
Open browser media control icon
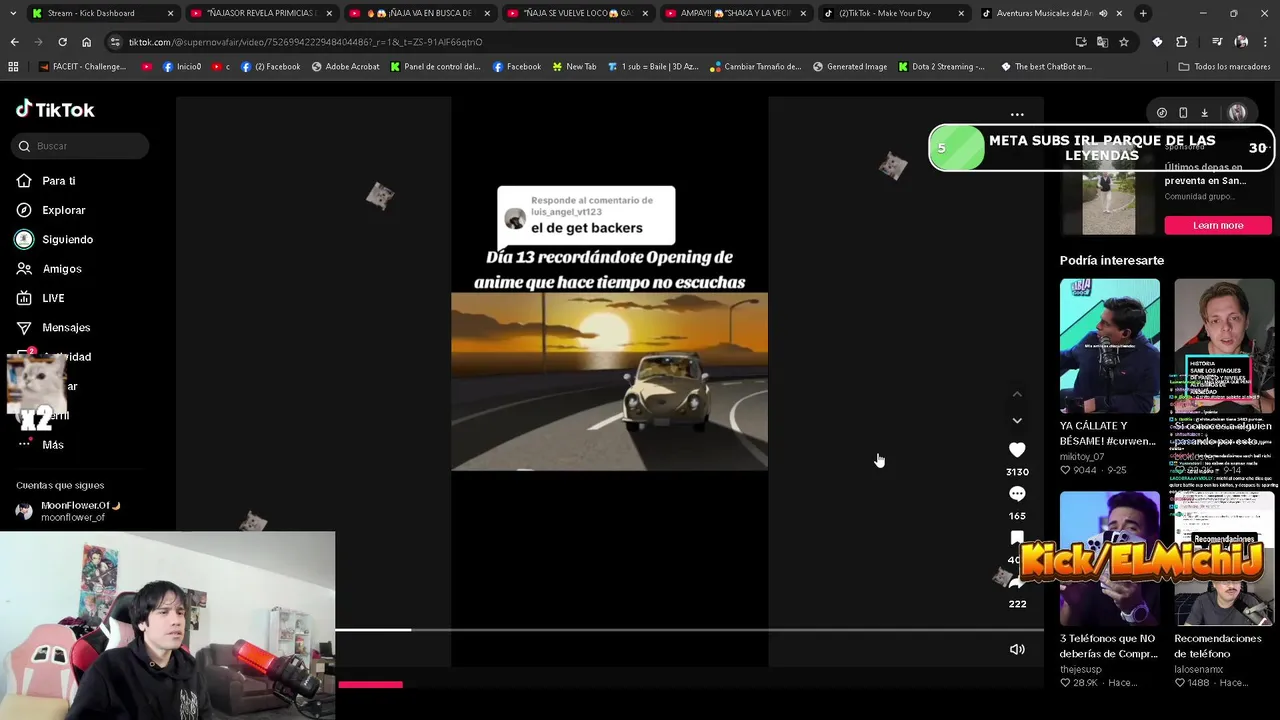click(x=1217, y=42)
